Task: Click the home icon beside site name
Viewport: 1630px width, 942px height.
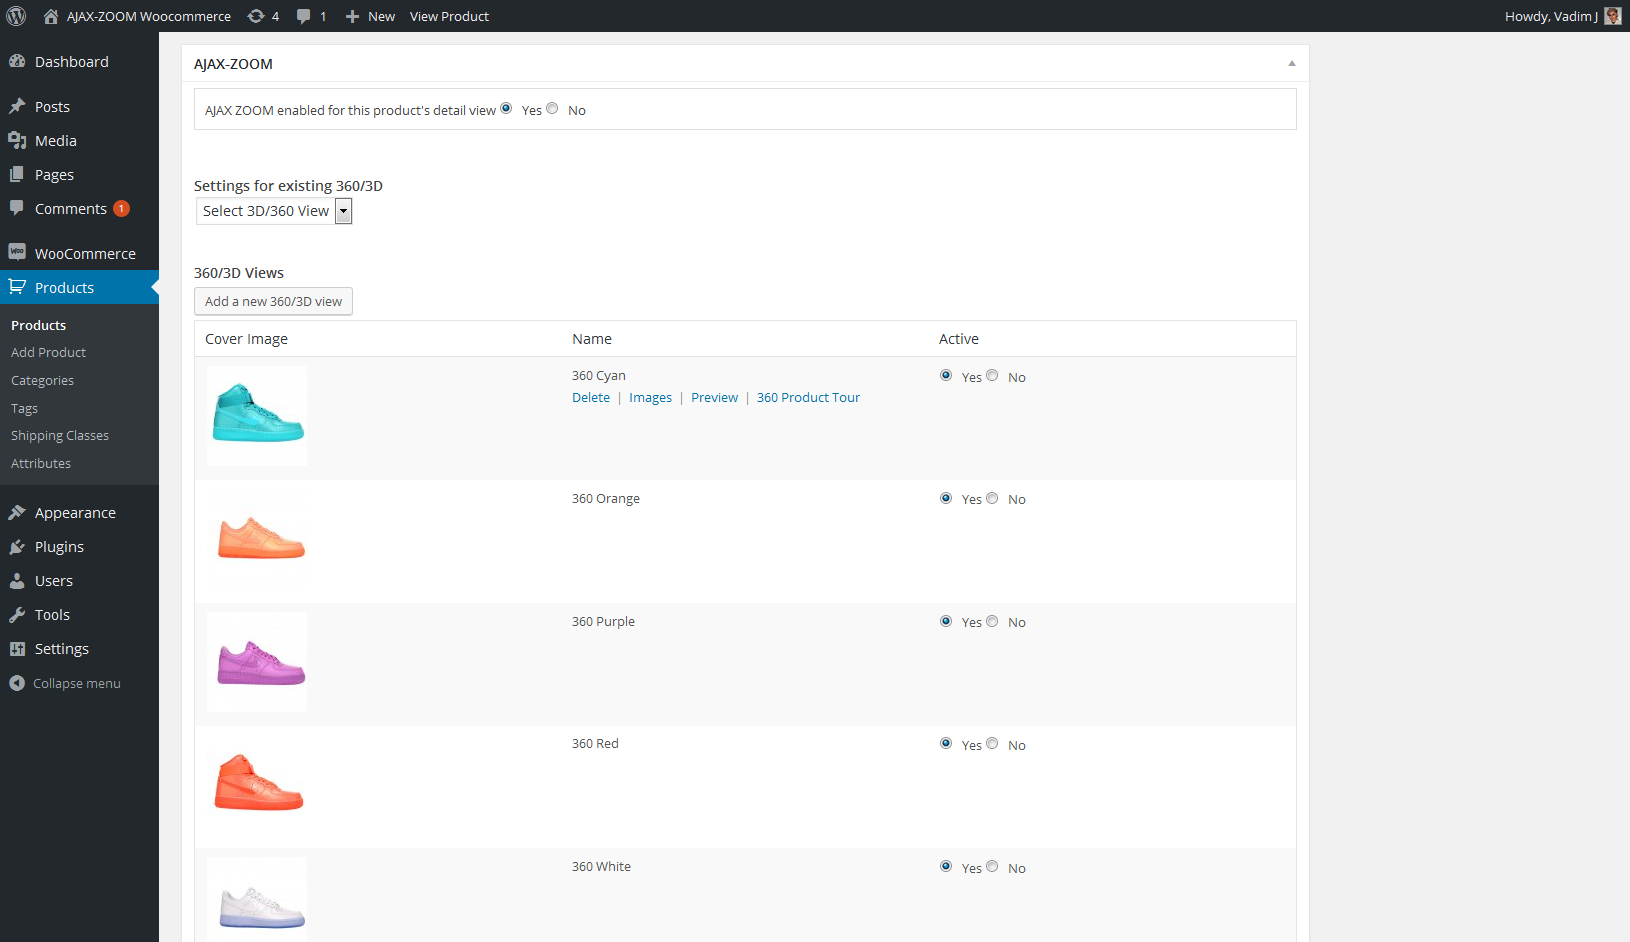Action: [x=51, y=16]
